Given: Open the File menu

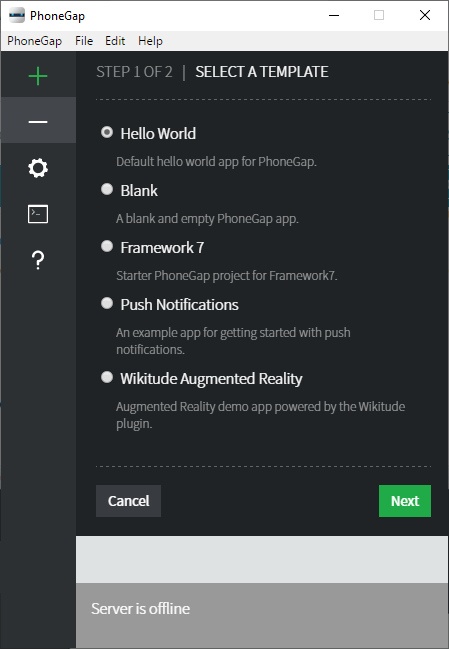Looking at the screenshot, I should (x=84, y=41).
